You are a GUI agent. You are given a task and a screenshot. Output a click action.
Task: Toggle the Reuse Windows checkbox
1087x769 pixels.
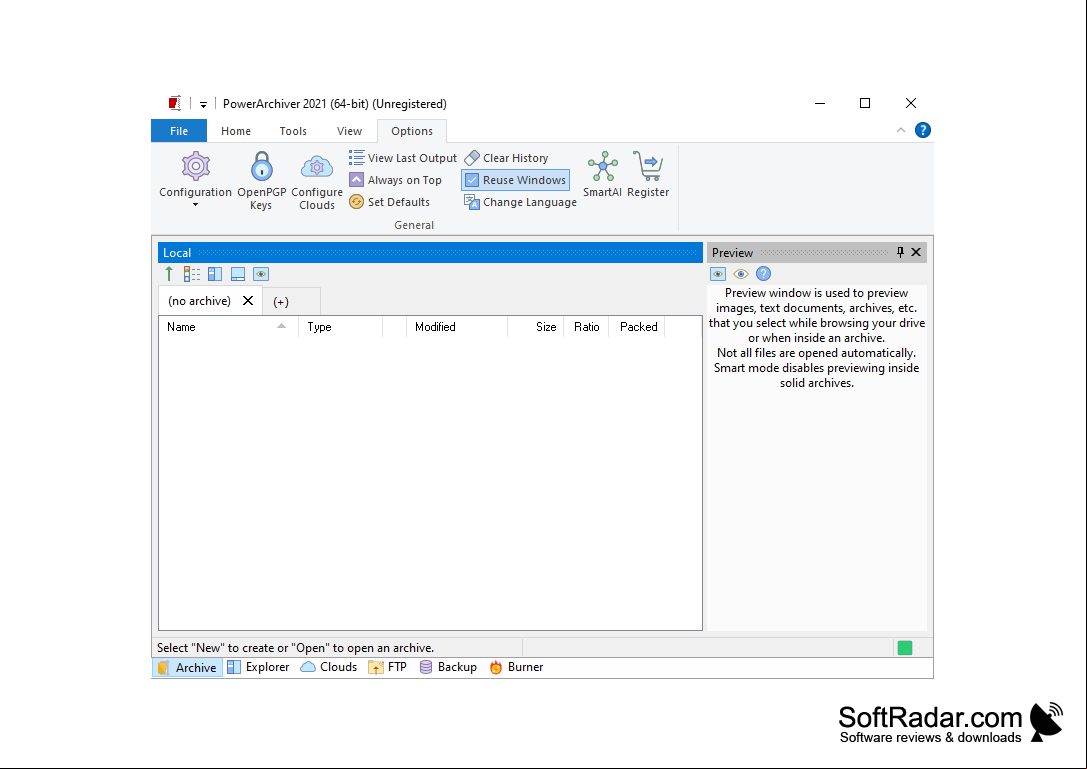(x=516, y=180)
